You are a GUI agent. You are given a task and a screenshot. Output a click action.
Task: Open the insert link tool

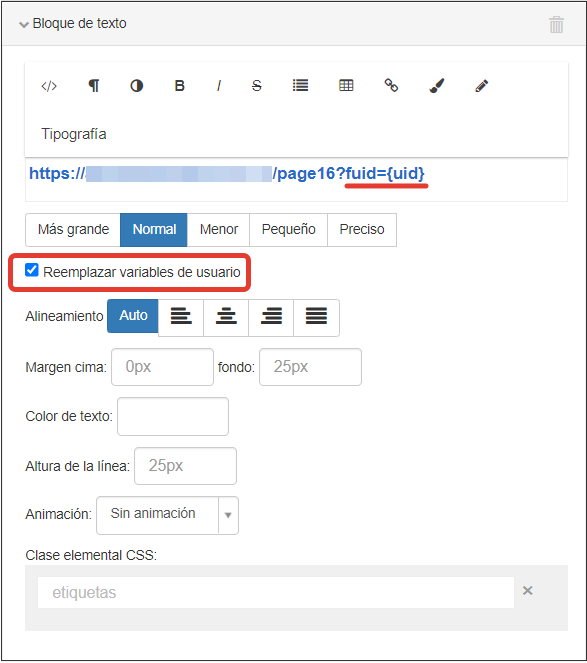[x=391, y=85]
